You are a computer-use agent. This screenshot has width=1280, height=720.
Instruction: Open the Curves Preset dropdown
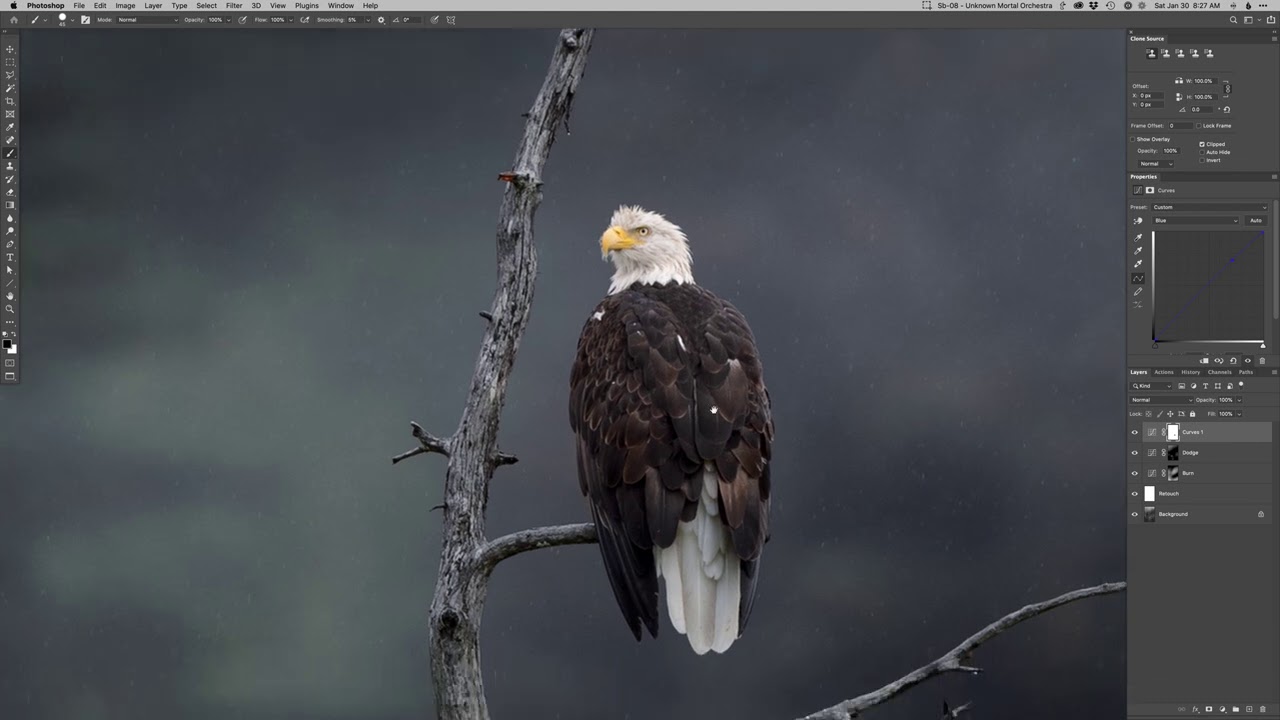pos(1210,207)
